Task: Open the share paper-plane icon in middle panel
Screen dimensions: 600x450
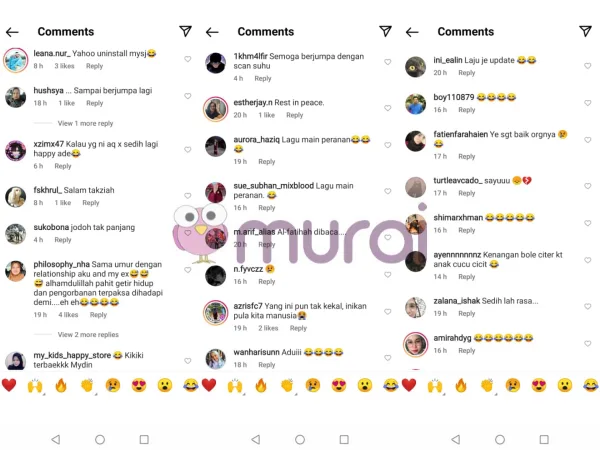Action: coord(385,31)
